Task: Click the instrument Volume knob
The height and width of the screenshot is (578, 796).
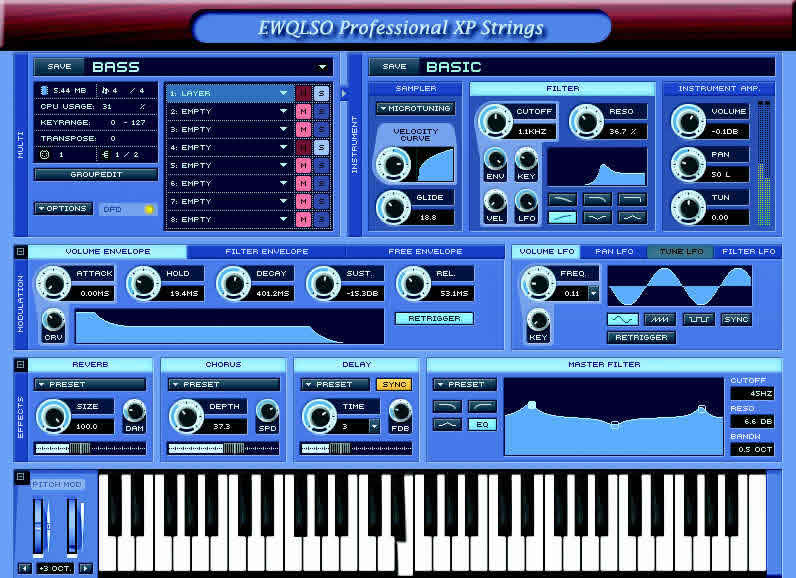Action: coord(688,121)
